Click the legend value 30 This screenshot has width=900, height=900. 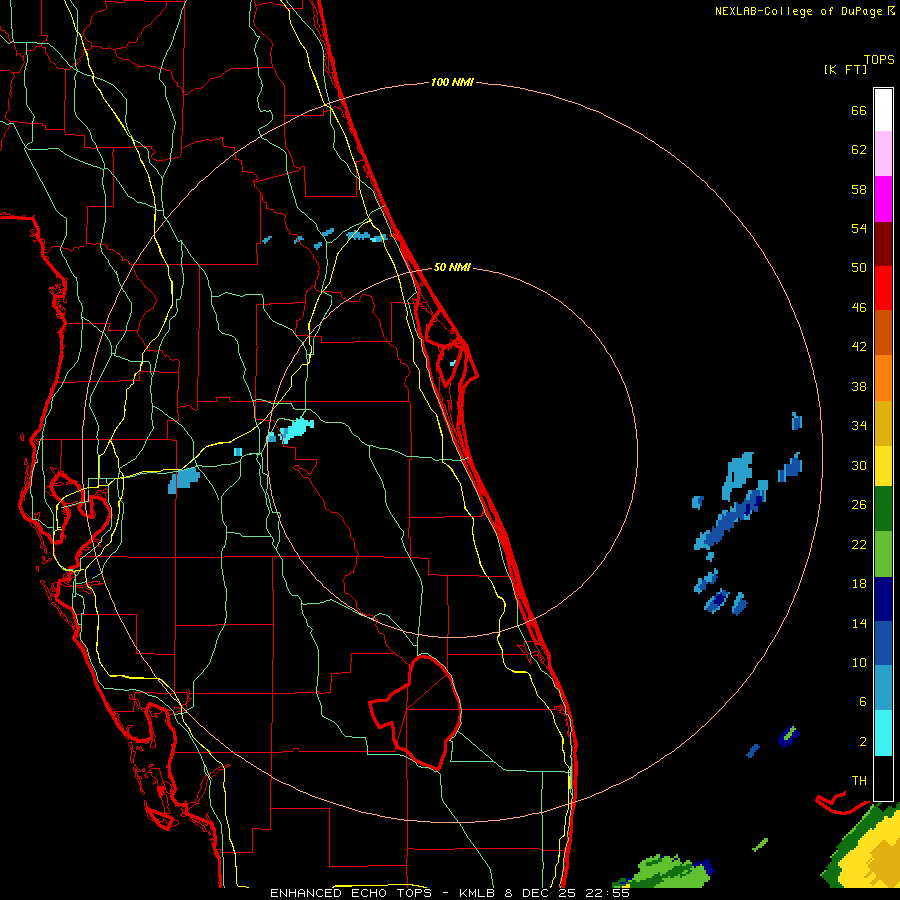pos(859,465)
